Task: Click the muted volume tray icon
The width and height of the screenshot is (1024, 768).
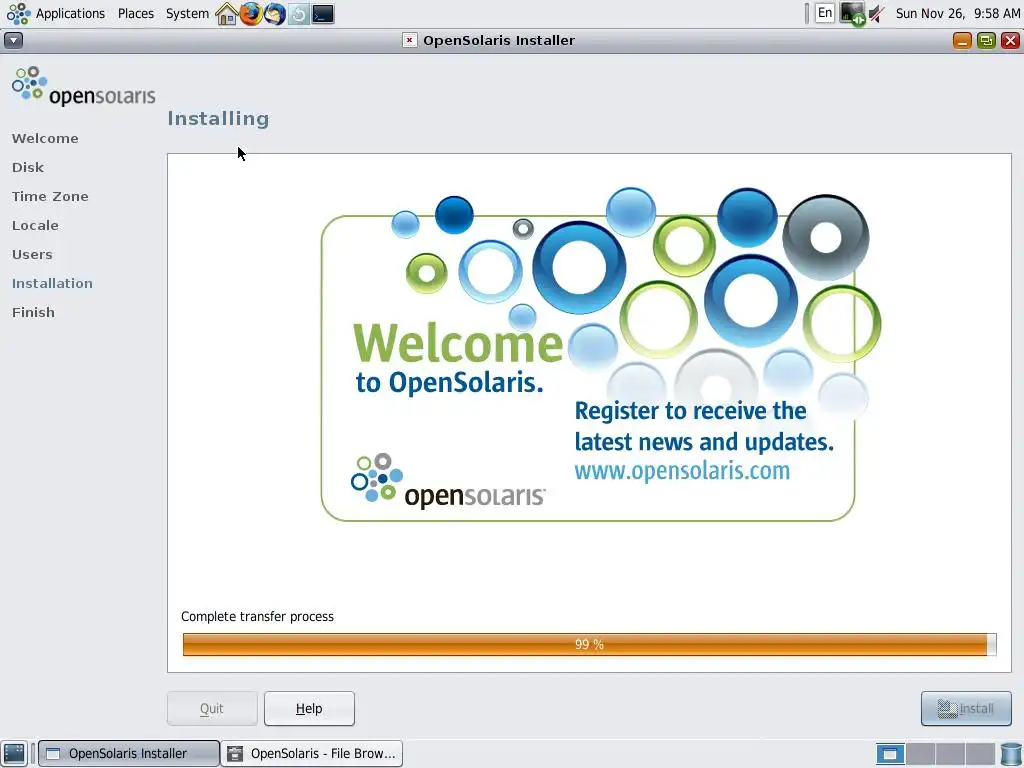Action: tap(877, 14)
